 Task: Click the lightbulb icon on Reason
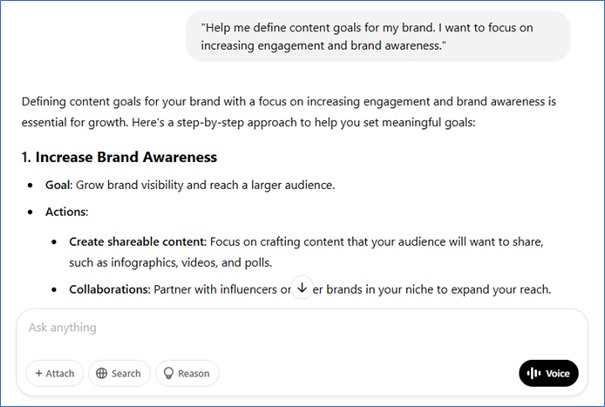coord(168,373)
